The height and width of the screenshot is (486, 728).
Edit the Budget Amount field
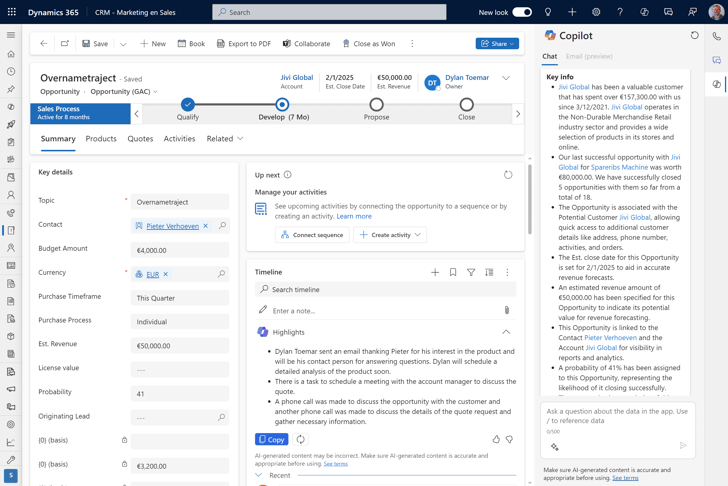click(180, 250)
